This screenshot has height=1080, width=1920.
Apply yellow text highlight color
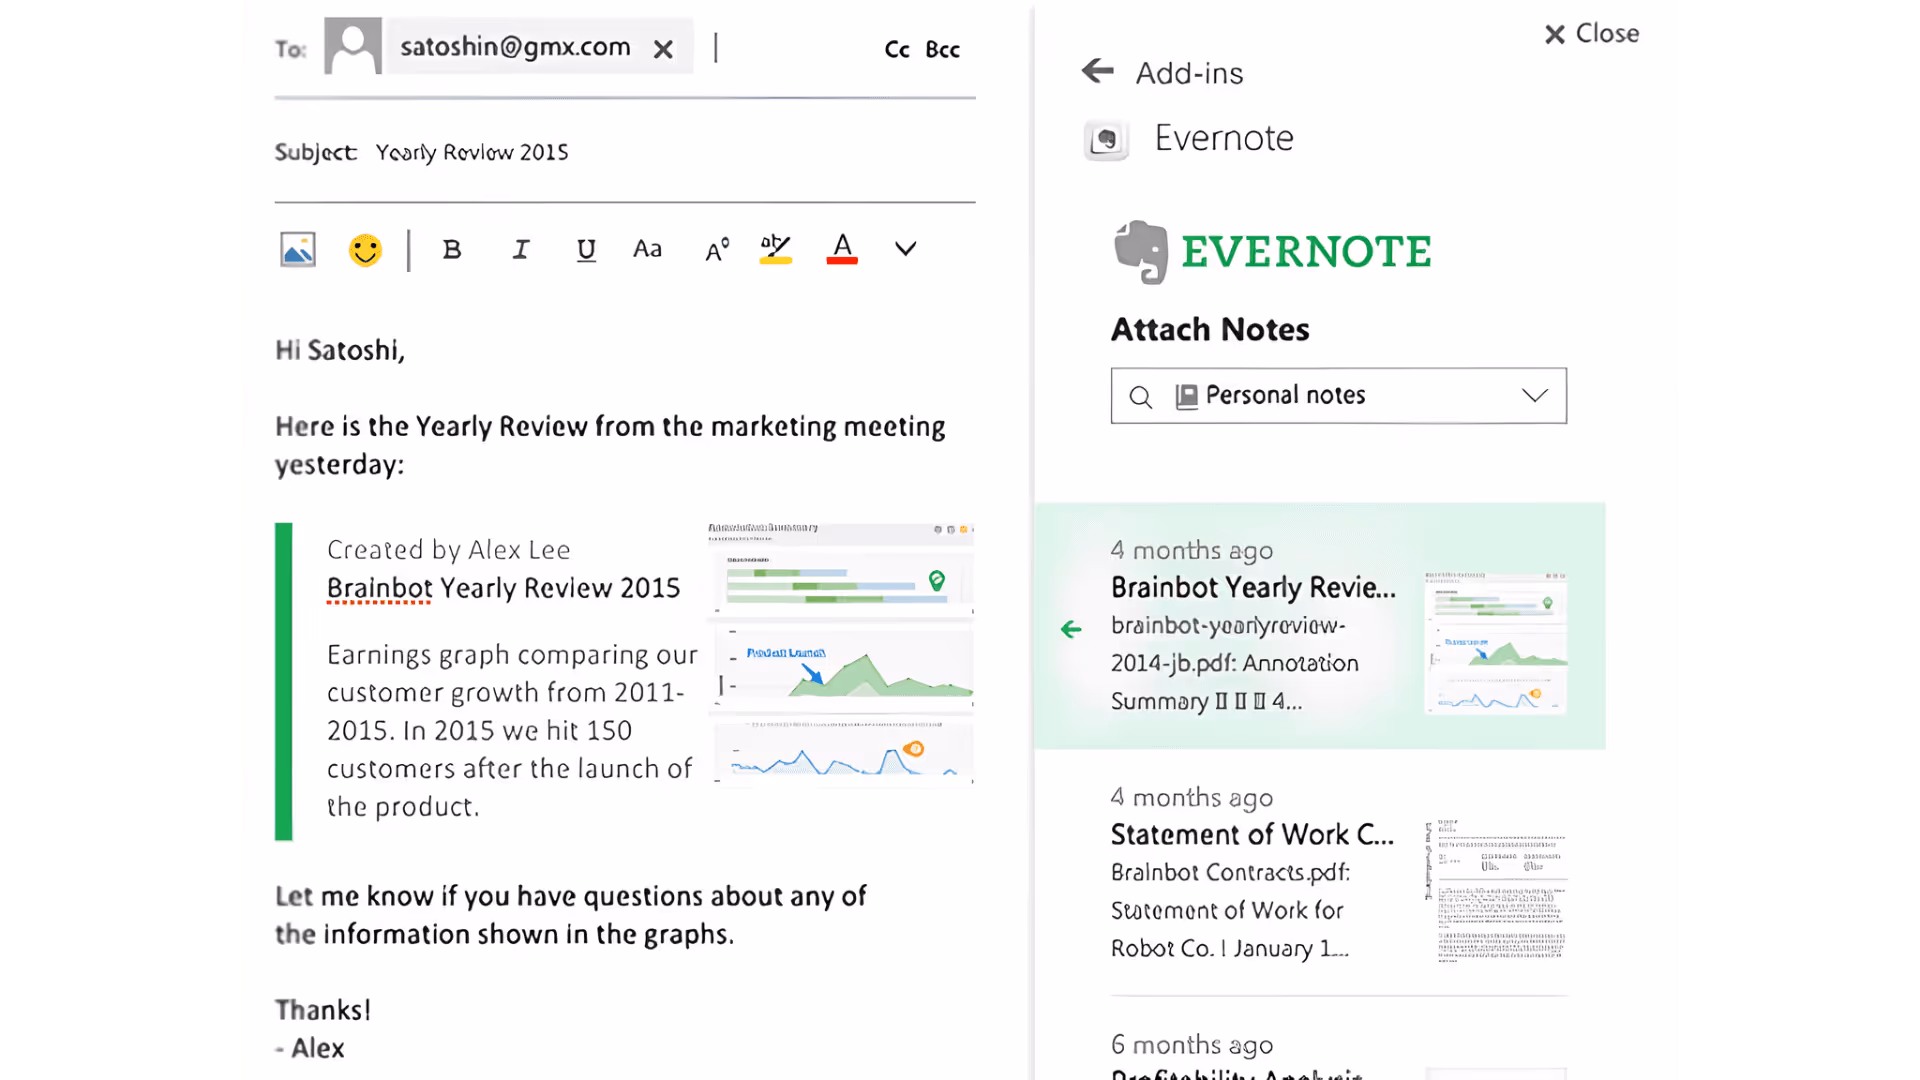point(775,249)
